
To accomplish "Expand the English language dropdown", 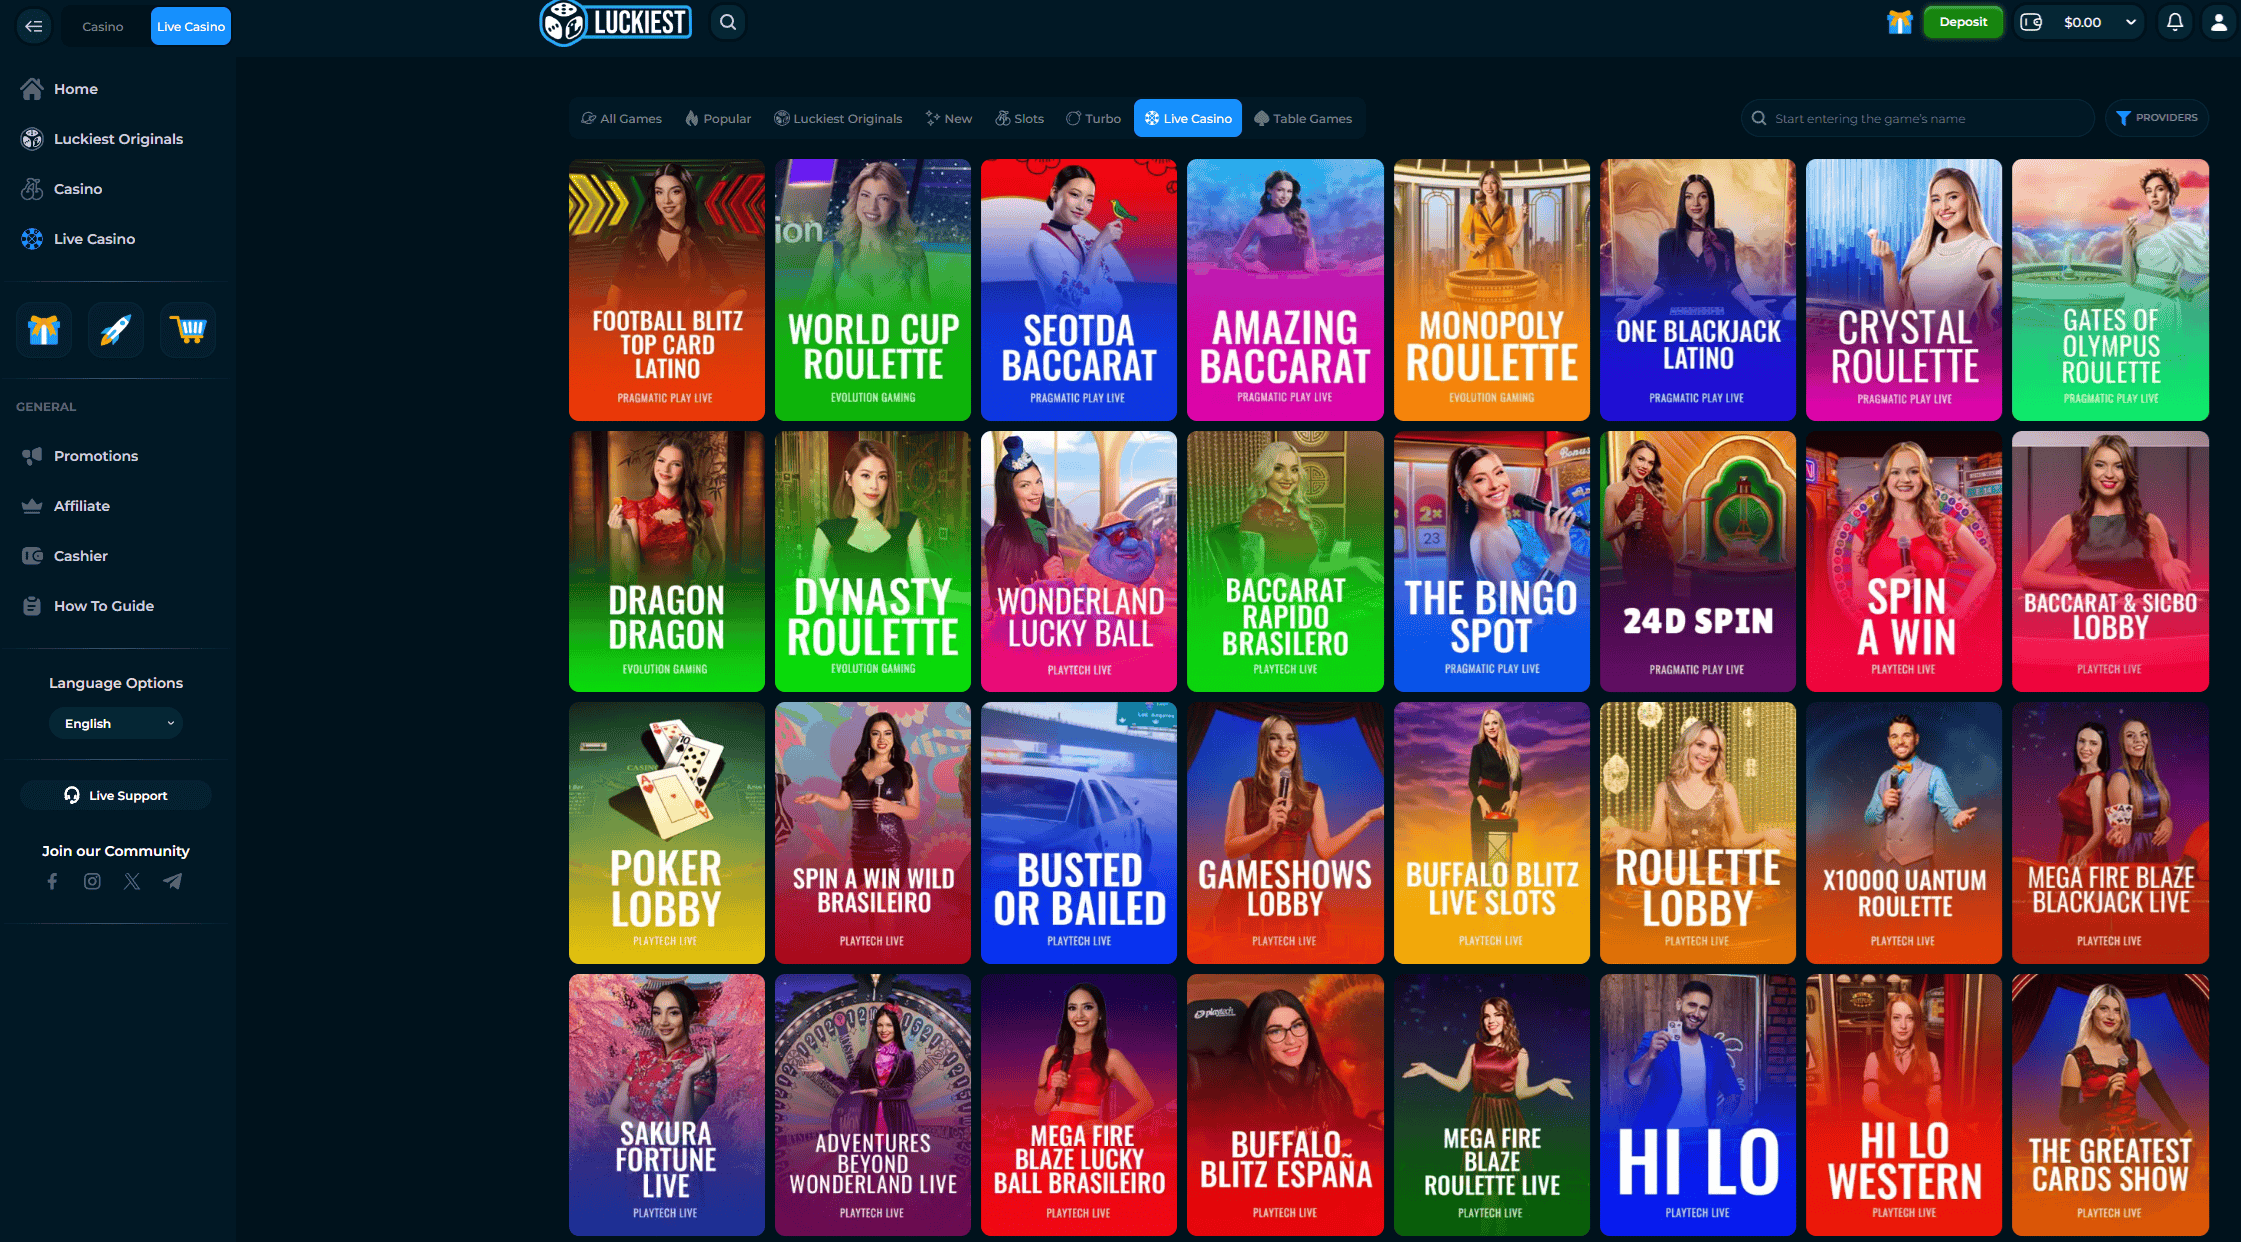I will point(116,723).
